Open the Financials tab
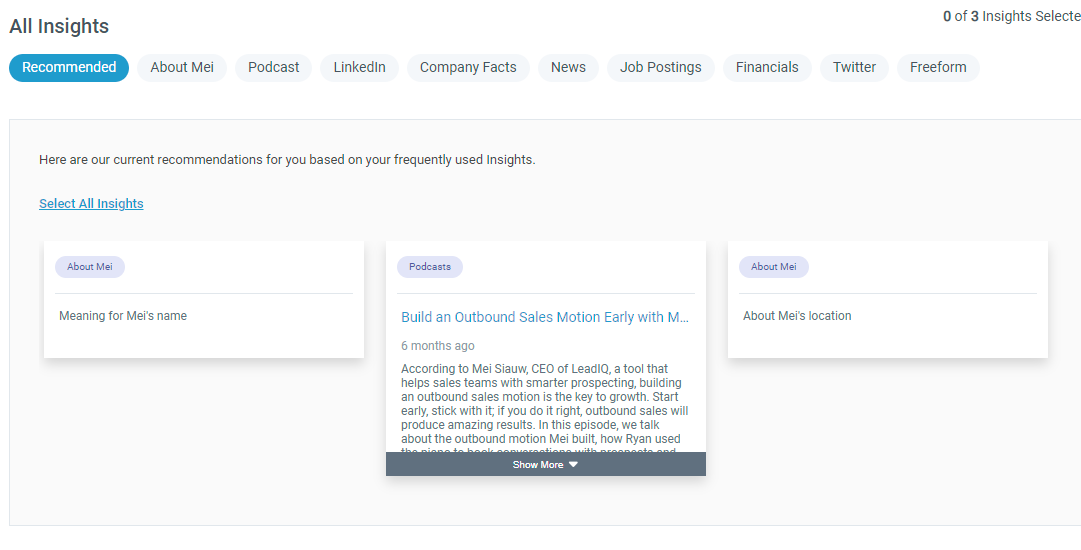The image size is (1081, 550). tap(767, 67)
